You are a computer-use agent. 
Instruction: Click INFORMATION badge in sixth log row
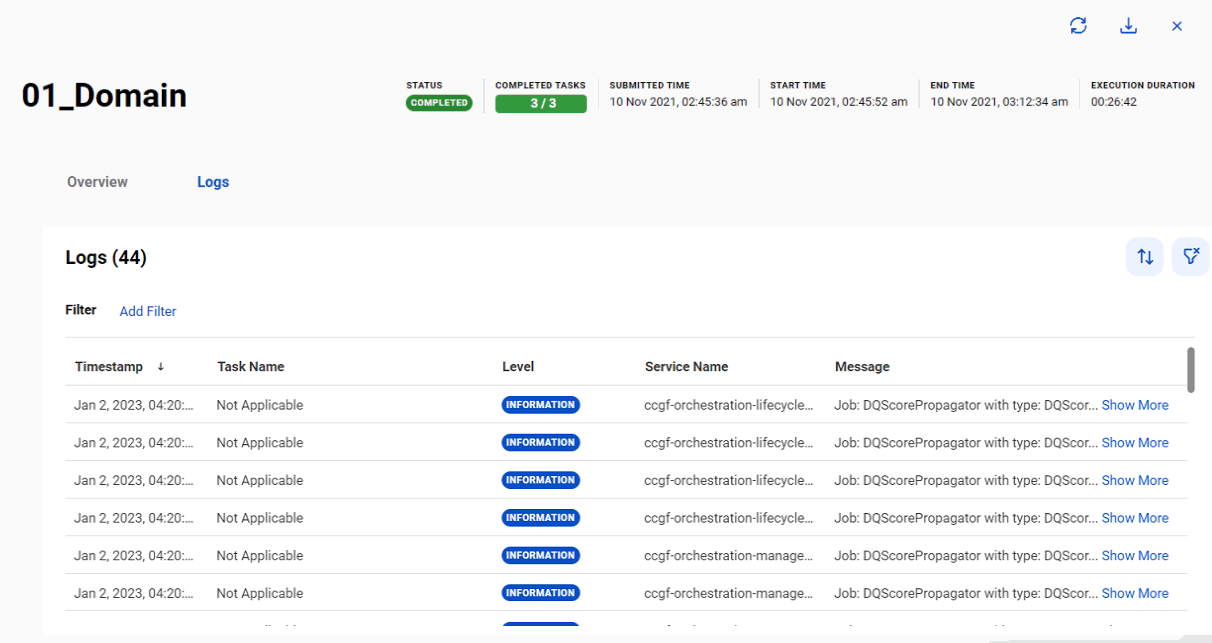coord(541,593)
